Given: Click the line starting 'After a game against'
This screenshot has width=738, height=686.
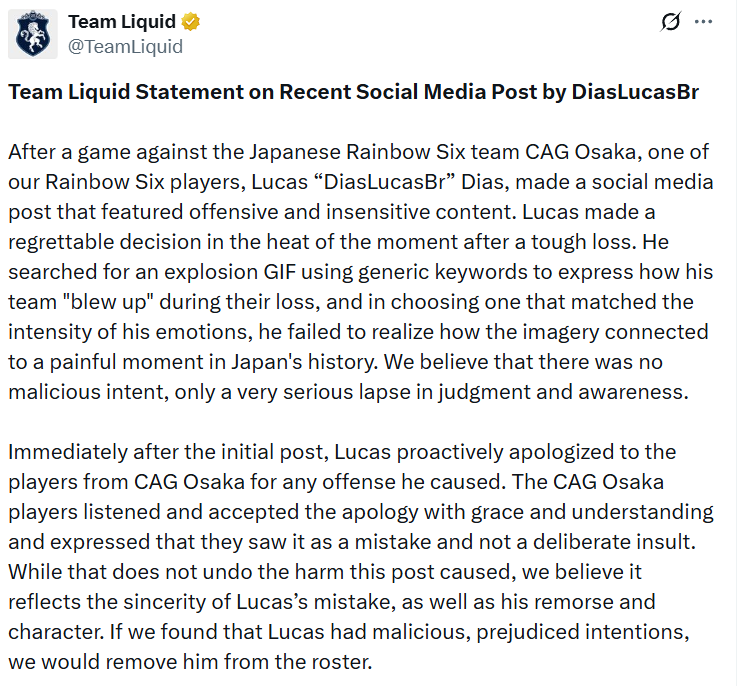Looking at the screenshot, I should [x=359, y=152].
